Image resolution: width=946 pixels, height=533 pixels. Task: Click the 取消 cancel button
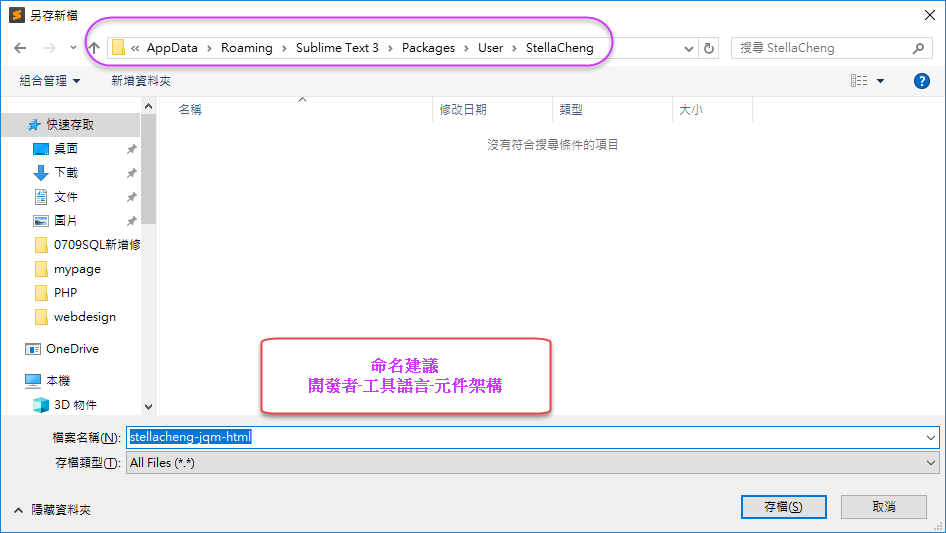pyautogui.click(x=883, y=507)
